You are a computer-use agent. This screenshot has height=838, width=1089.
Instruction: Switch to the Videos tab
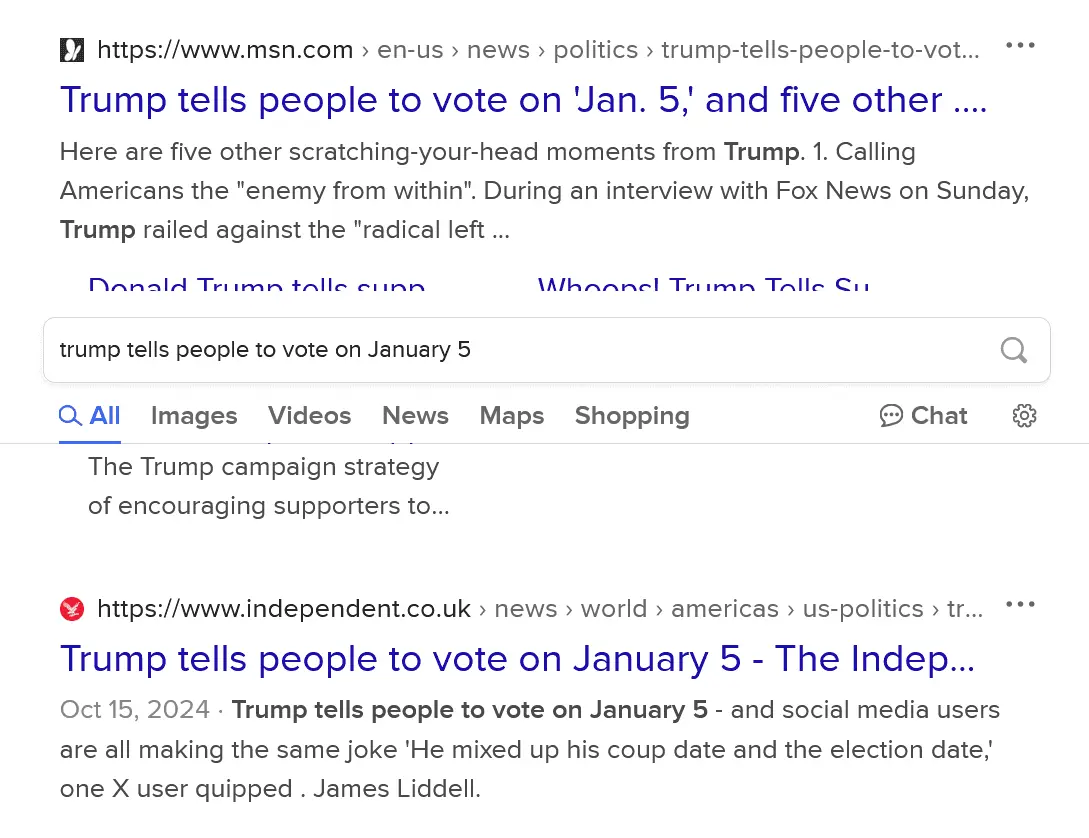(309, 416)
